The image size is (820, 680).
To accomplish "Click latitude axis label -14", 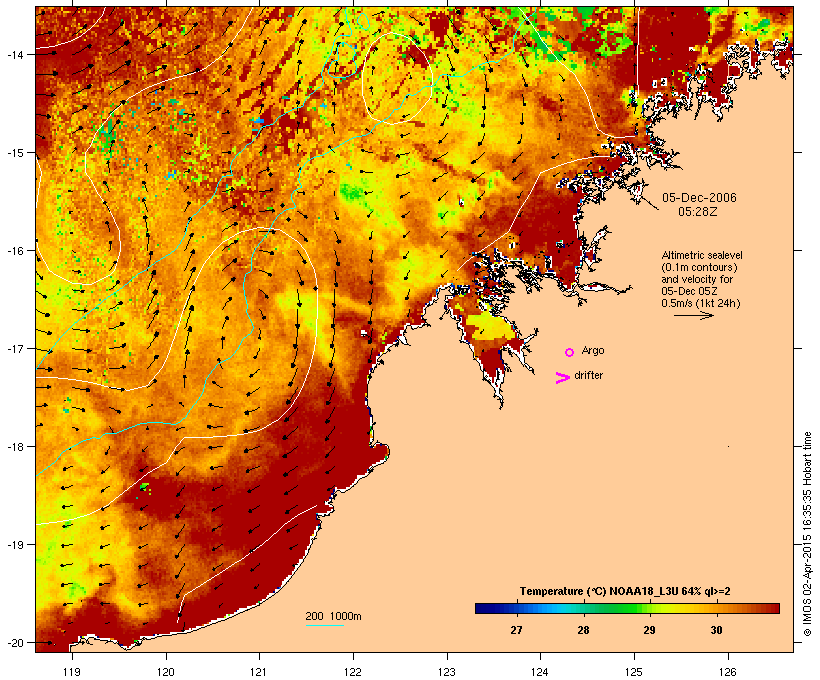I will coord(15,54).
